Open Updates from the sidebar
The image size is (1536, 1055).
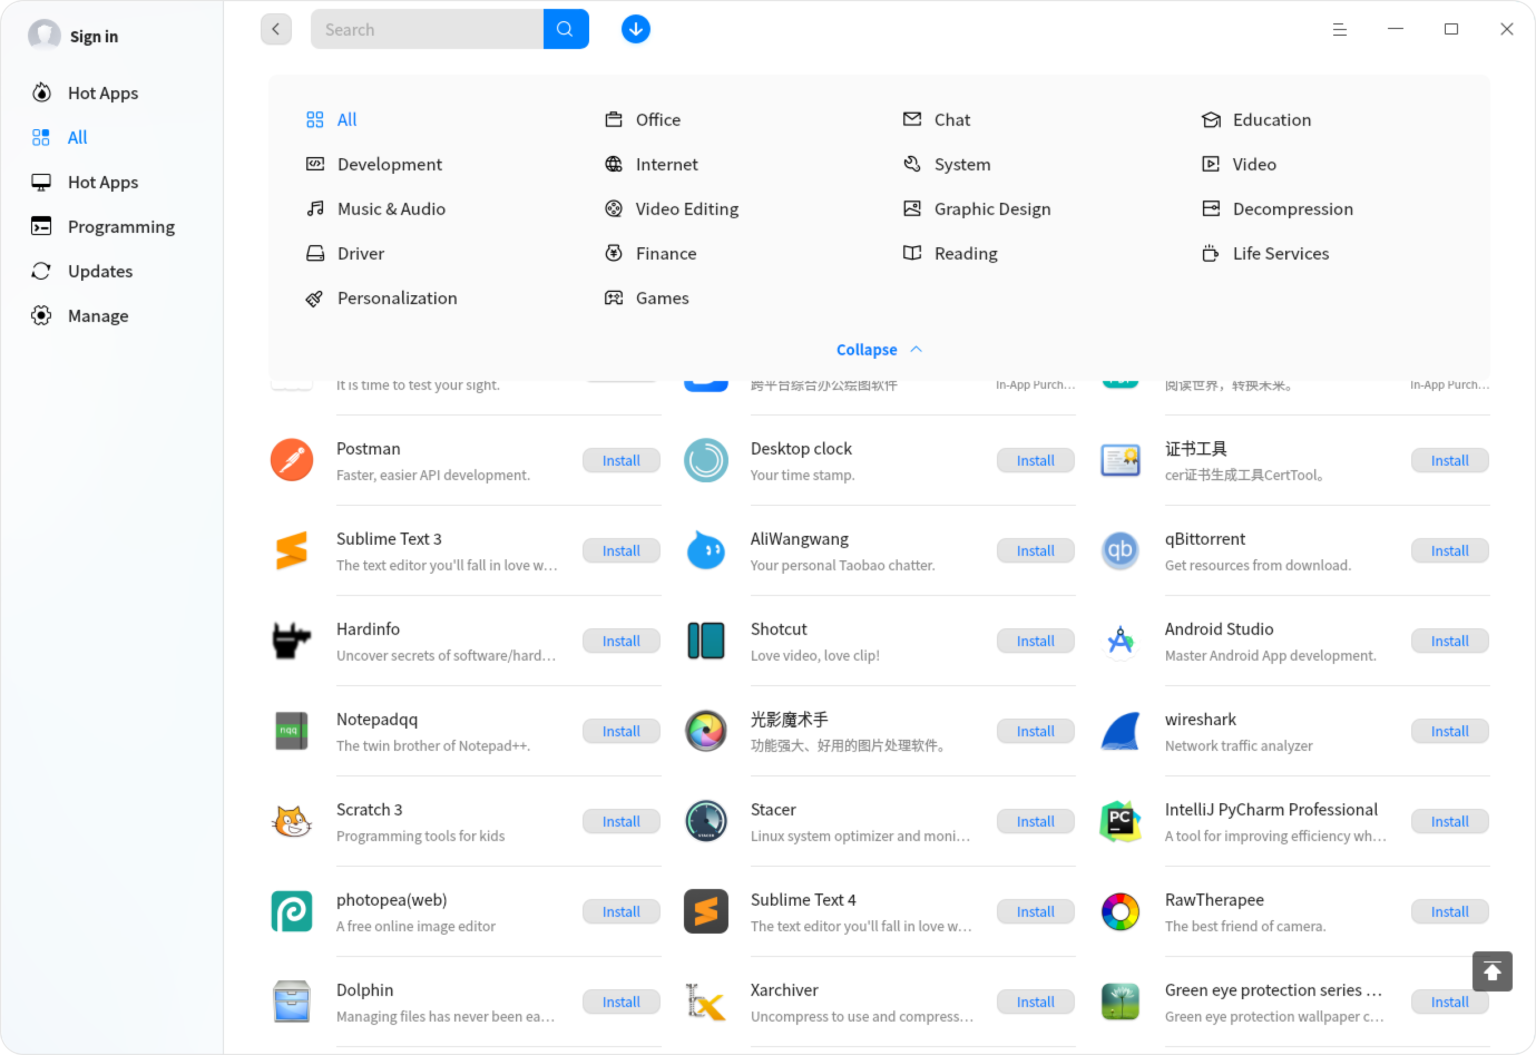pos(100,271)
